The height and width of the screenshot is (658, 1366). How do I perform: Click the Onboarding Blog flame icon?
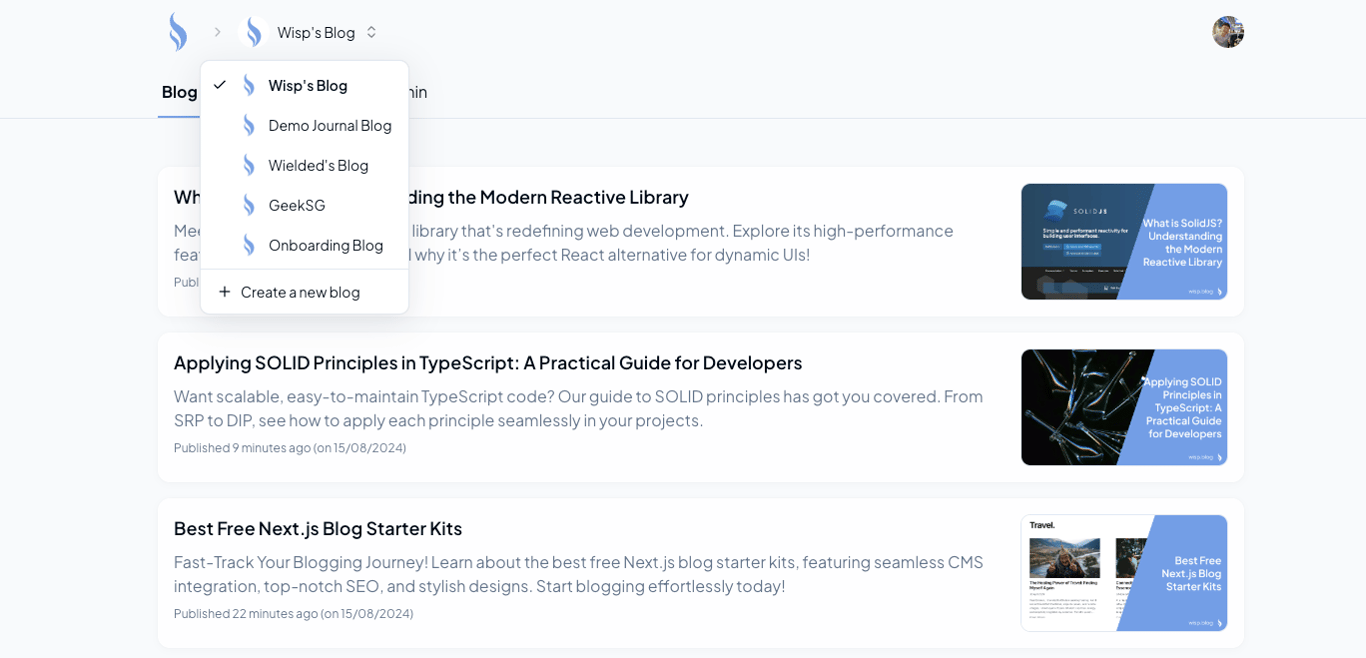[249, 245]
